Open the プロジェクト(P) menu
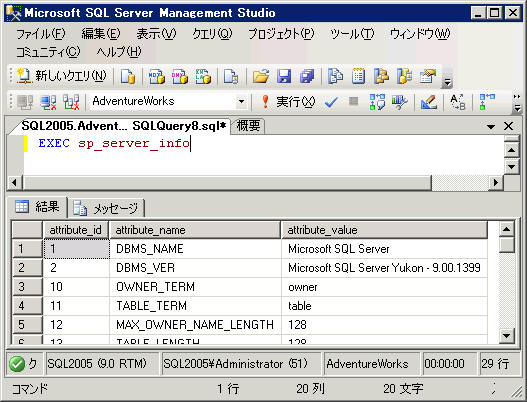The image size is (527, 402). click(x=281, y=34)
